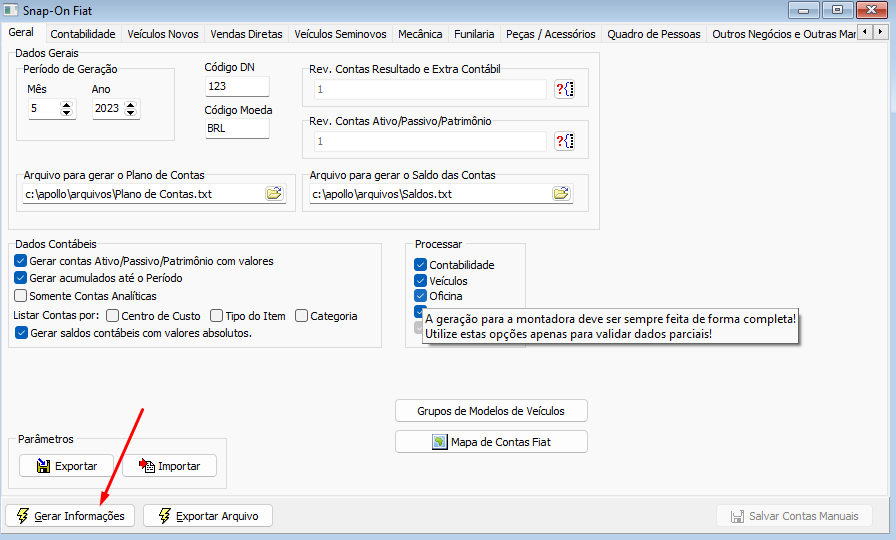Uncheck Contabilidade in Processar group
896x540 pixels.
click(x=421, y=265)
